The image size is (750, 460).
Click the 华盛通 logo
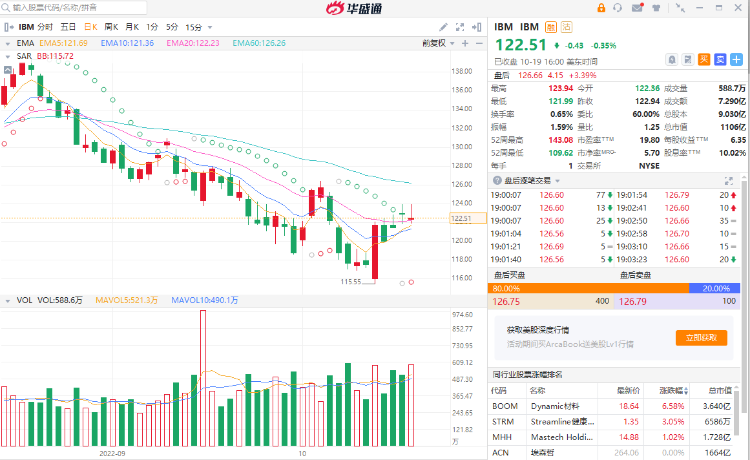pos(354,8)
